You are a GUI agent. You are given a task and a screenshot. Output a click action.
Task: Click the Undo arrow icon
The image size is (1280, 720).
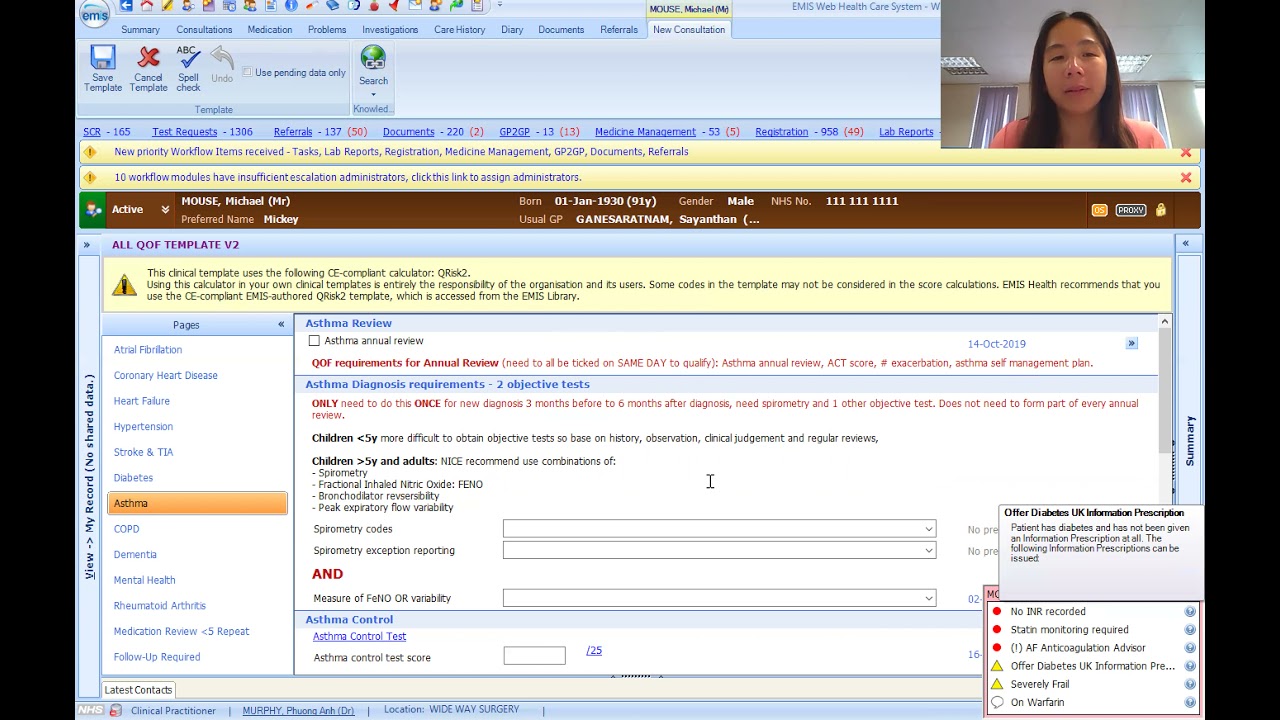(222, 59)
